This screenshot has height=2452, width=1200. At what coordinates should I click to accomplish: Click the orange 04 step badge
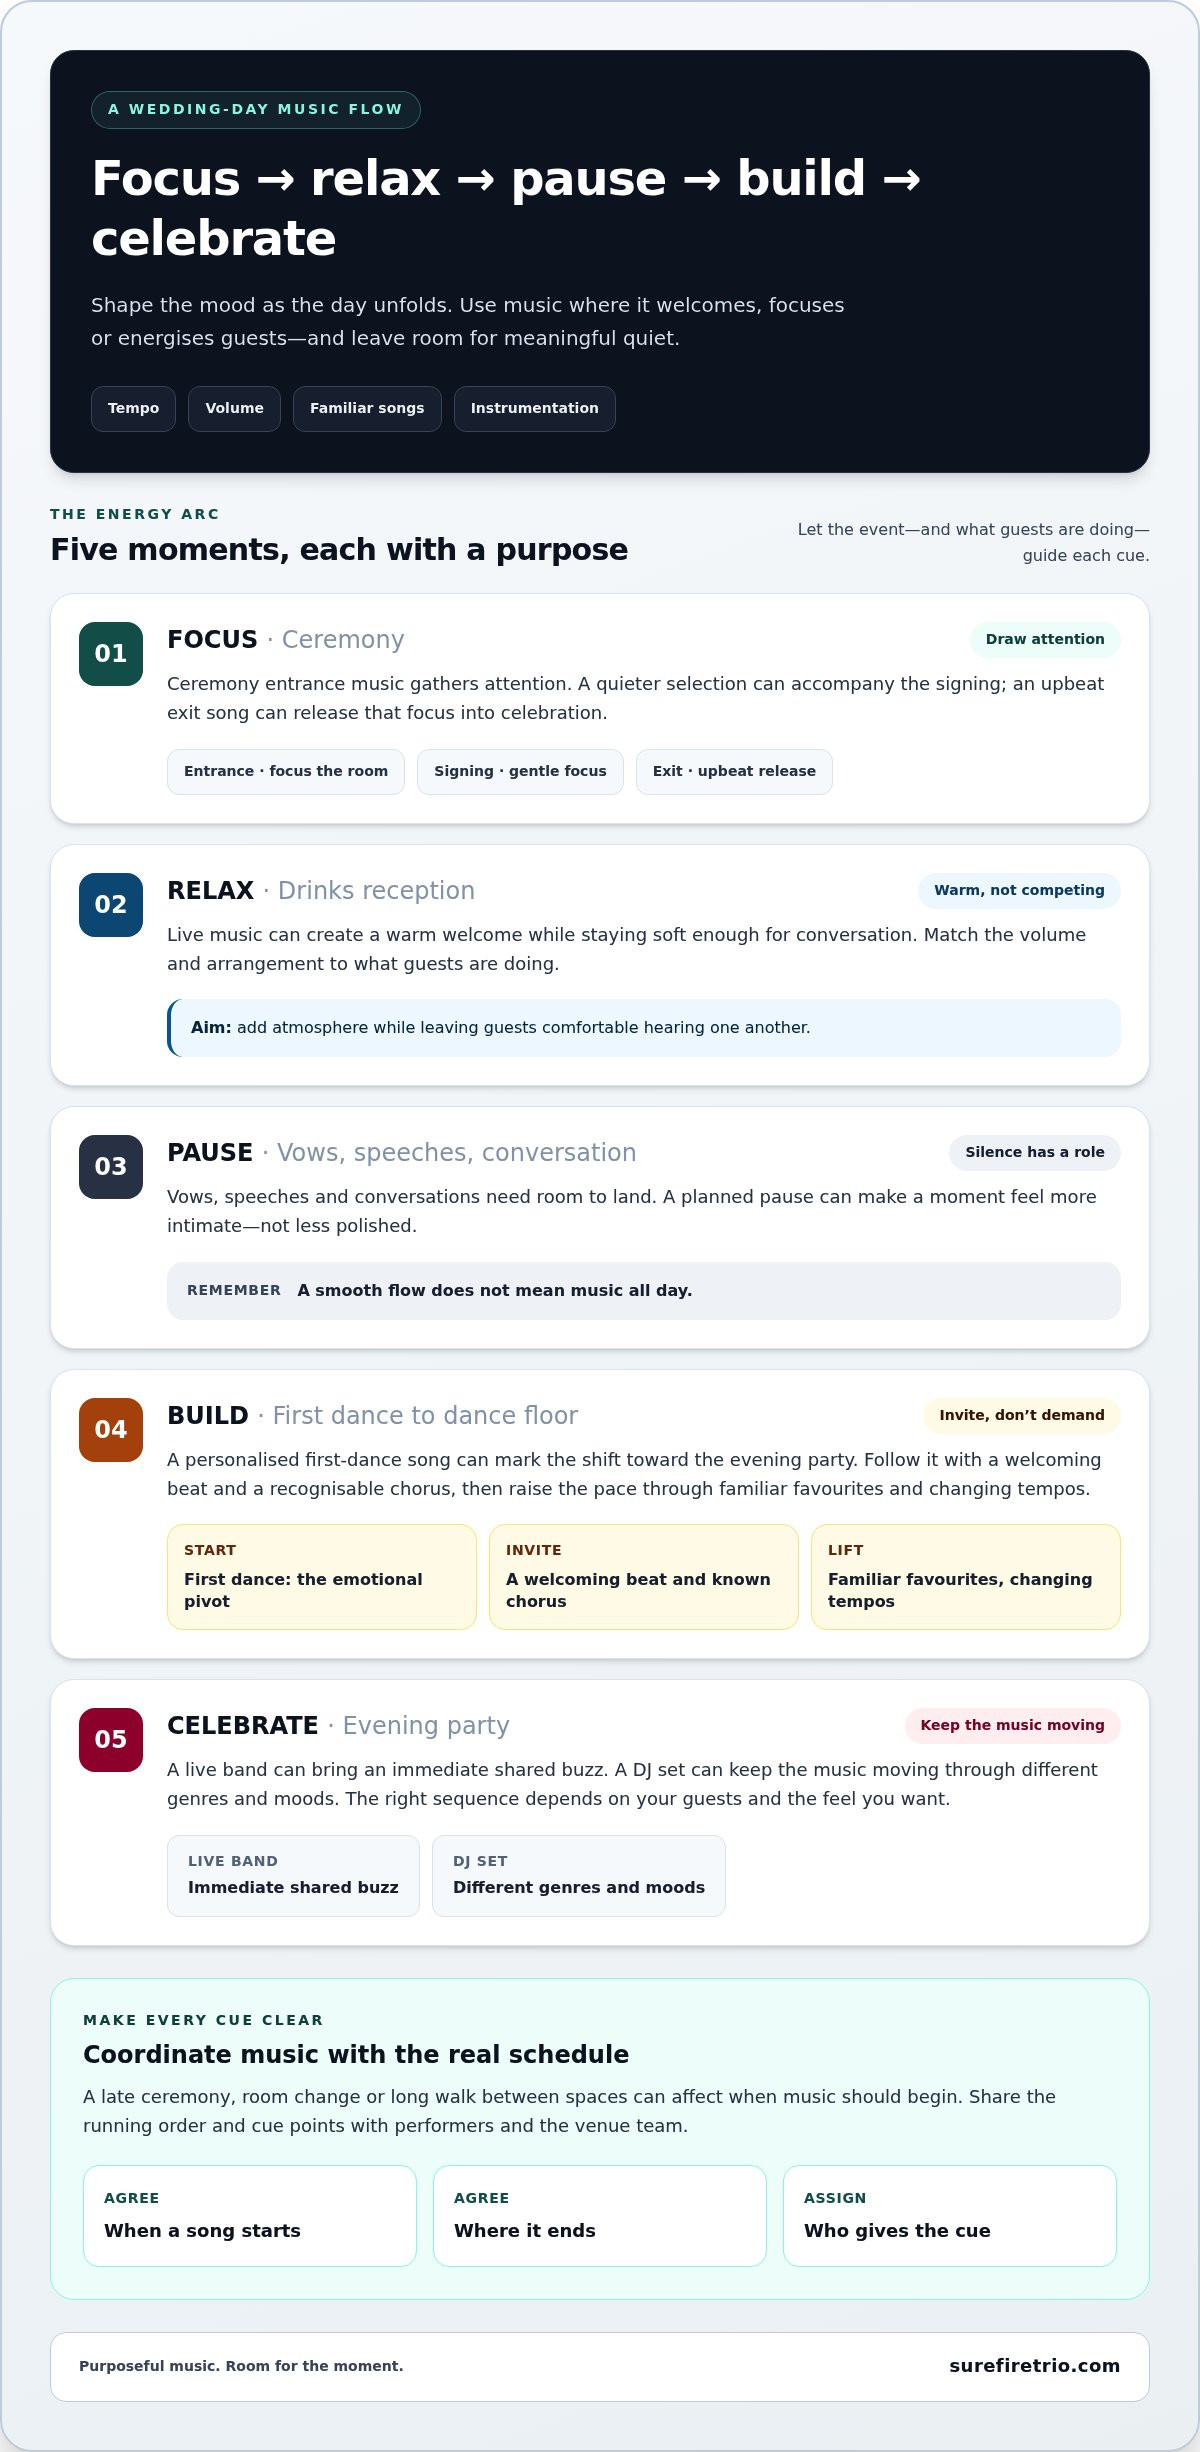[111, 1430]
